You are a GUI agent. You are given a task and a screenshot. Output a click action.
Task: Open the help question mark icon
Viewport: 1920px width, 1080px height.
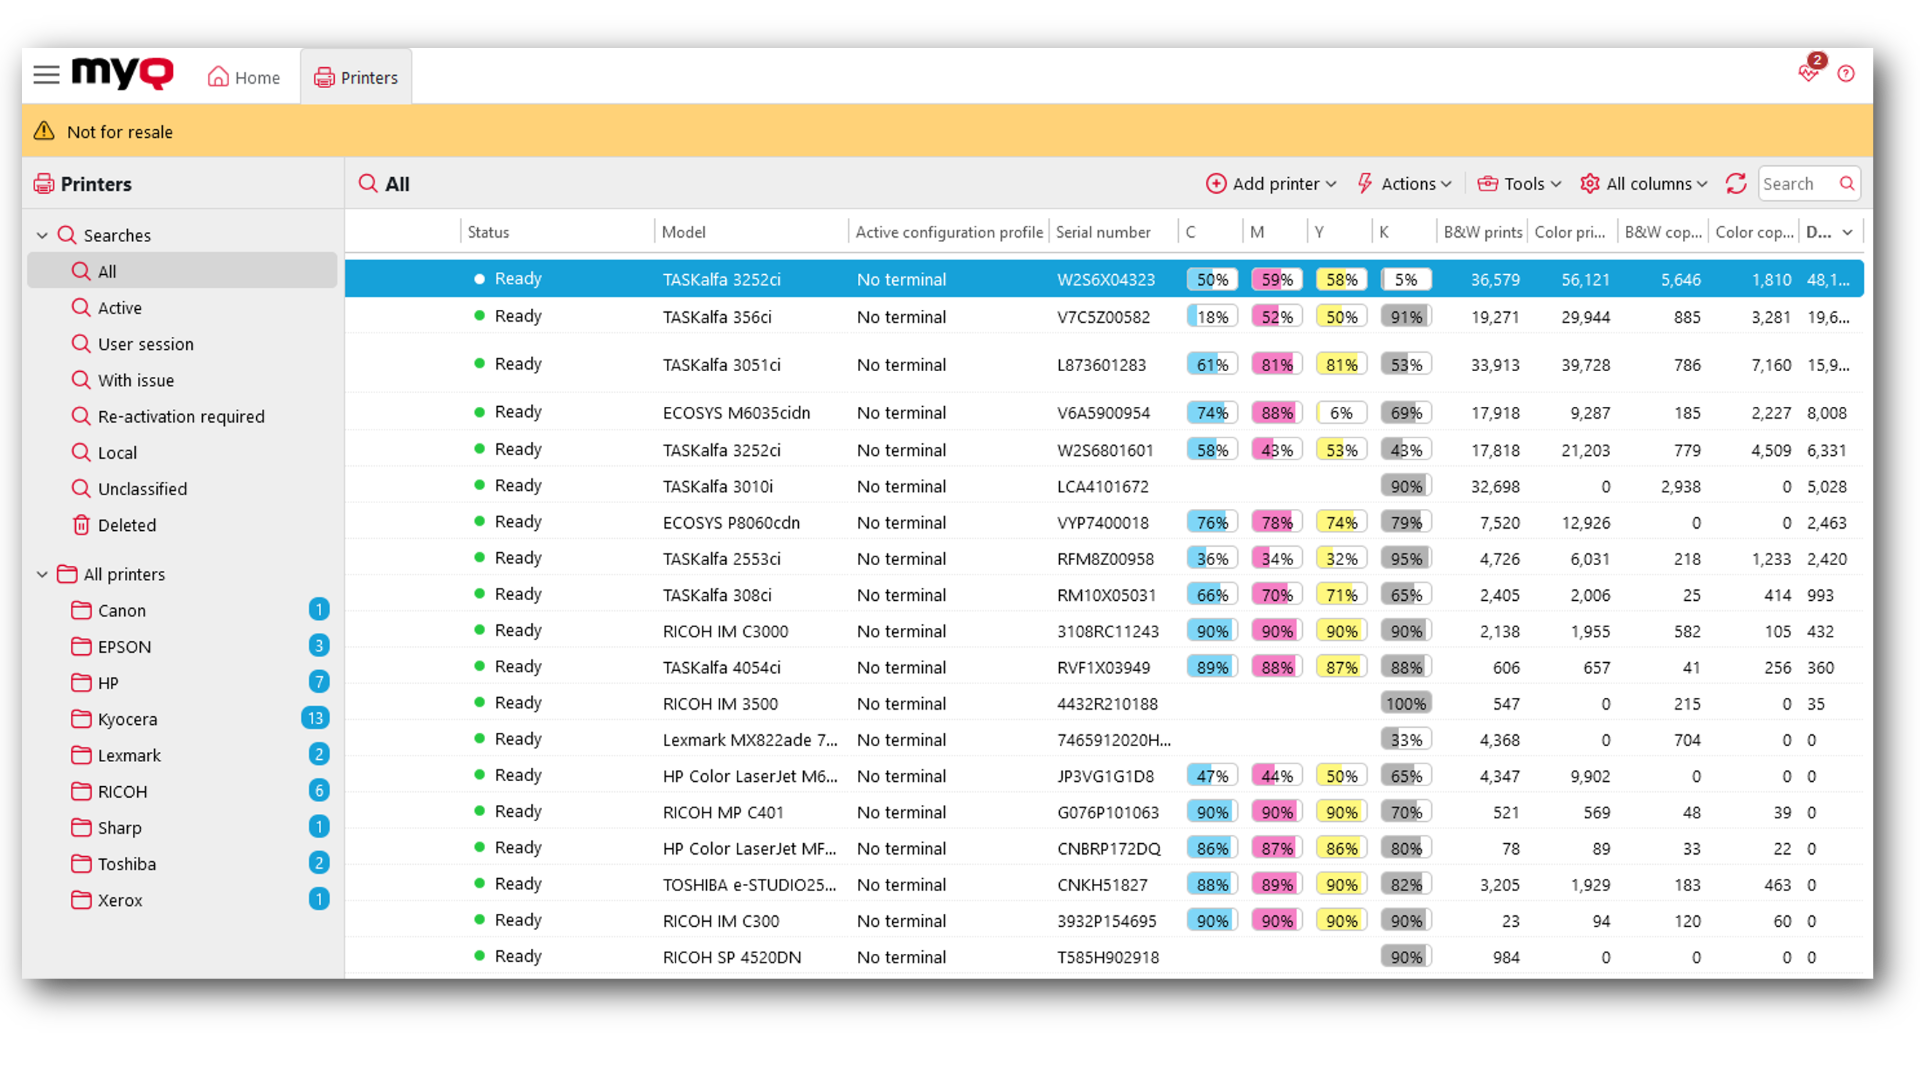[1846, 74]
